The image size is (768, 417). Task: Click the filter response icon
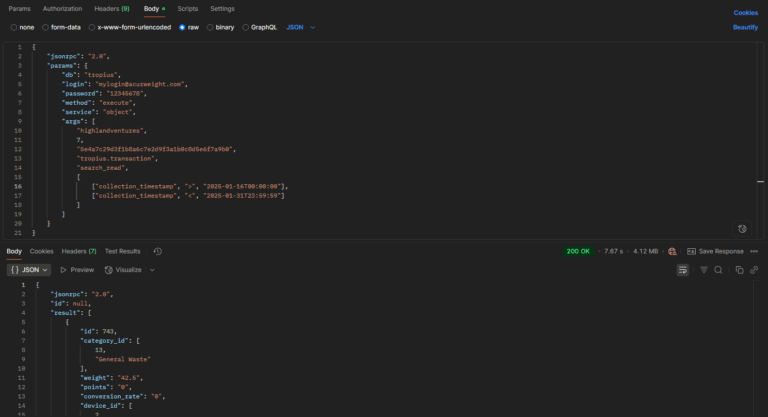pos(703,270)
